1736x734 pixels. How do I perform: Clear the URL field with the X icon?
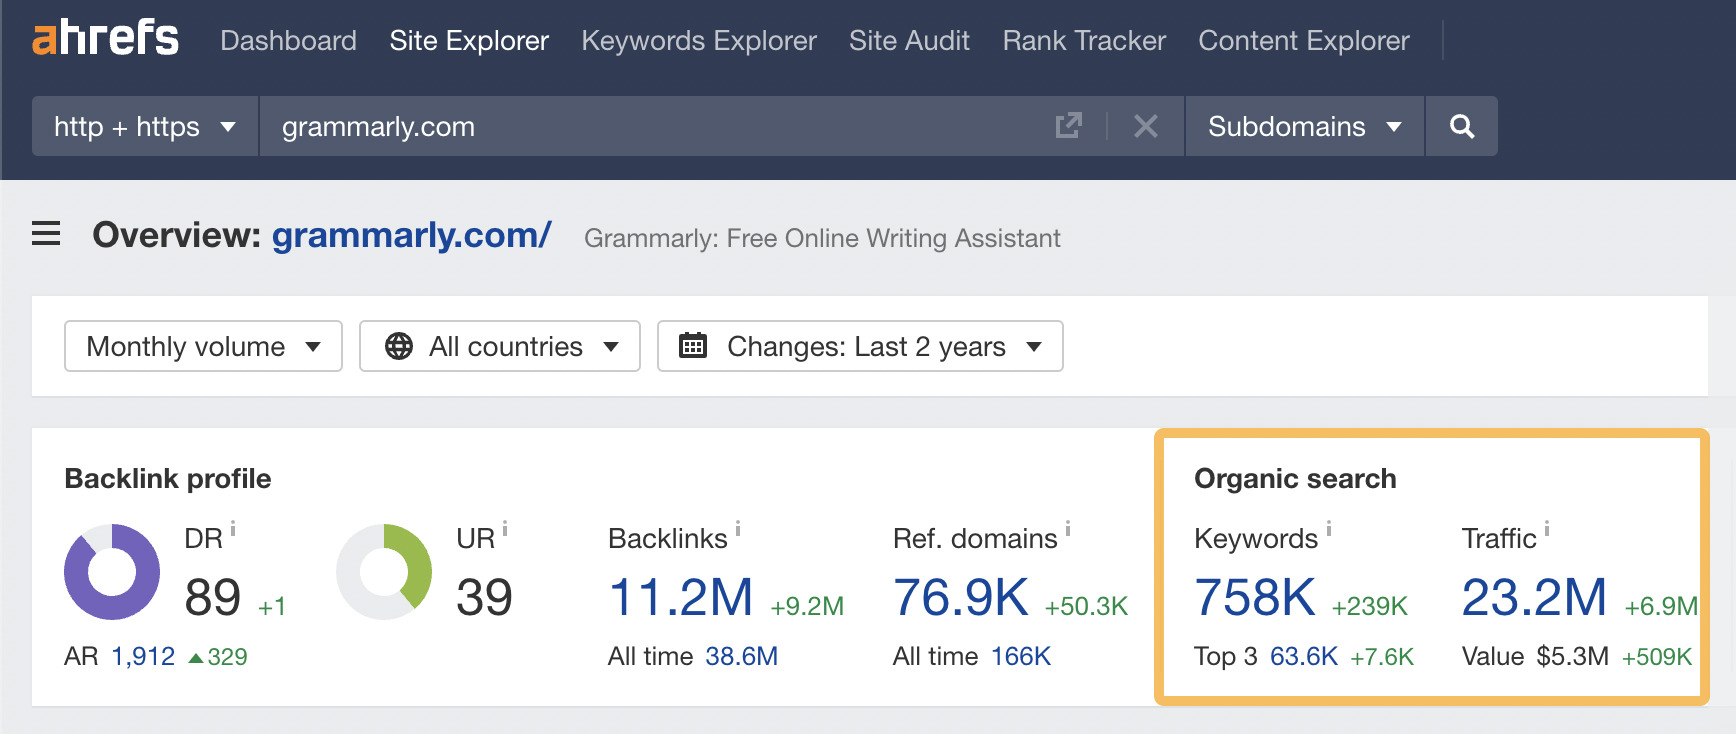1146,126
